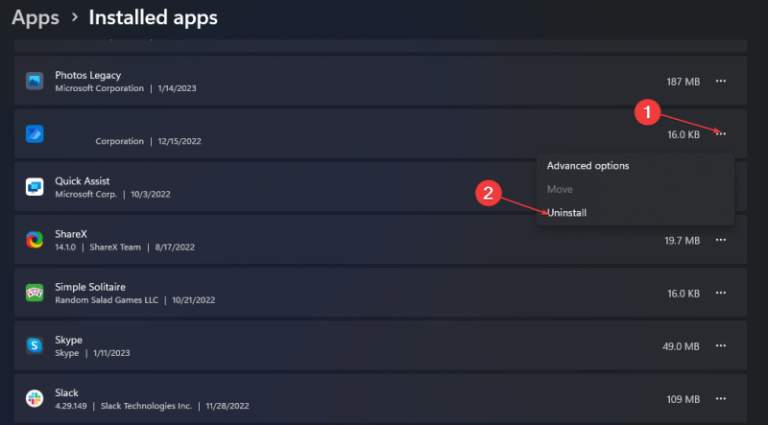This screenshot has height=425, width=768.
Task: Show more options for Slack
Action: pyautogui.click(x=721, y=399)
